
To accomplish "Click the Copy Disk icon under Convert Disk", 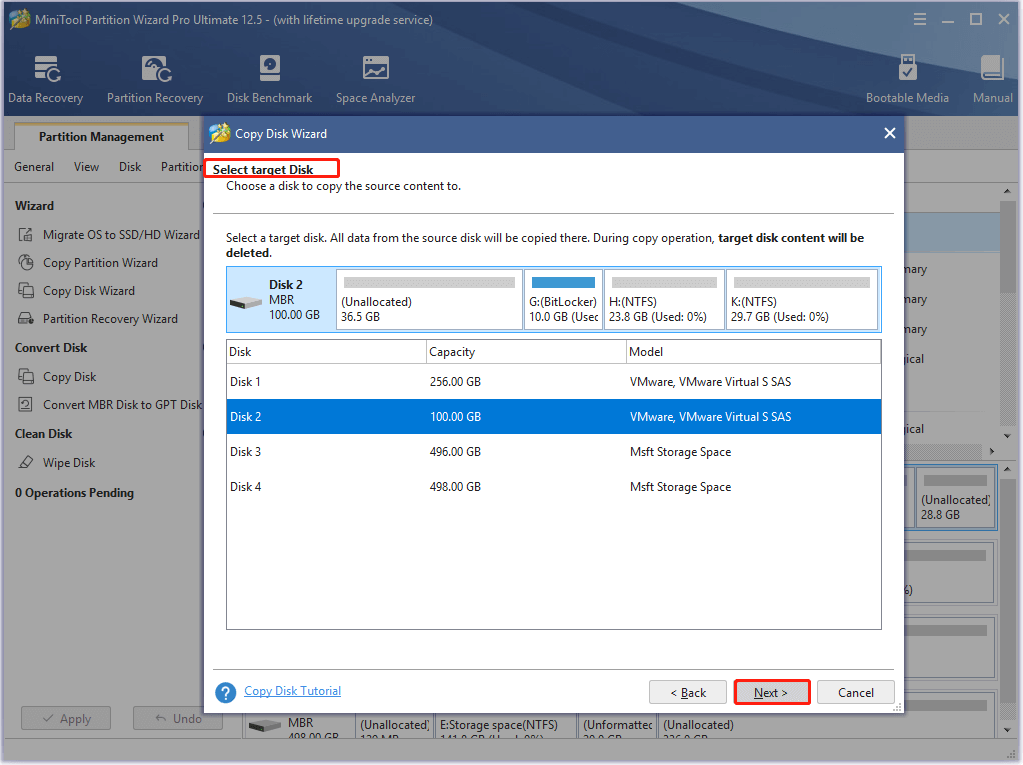I will point(25,377).
